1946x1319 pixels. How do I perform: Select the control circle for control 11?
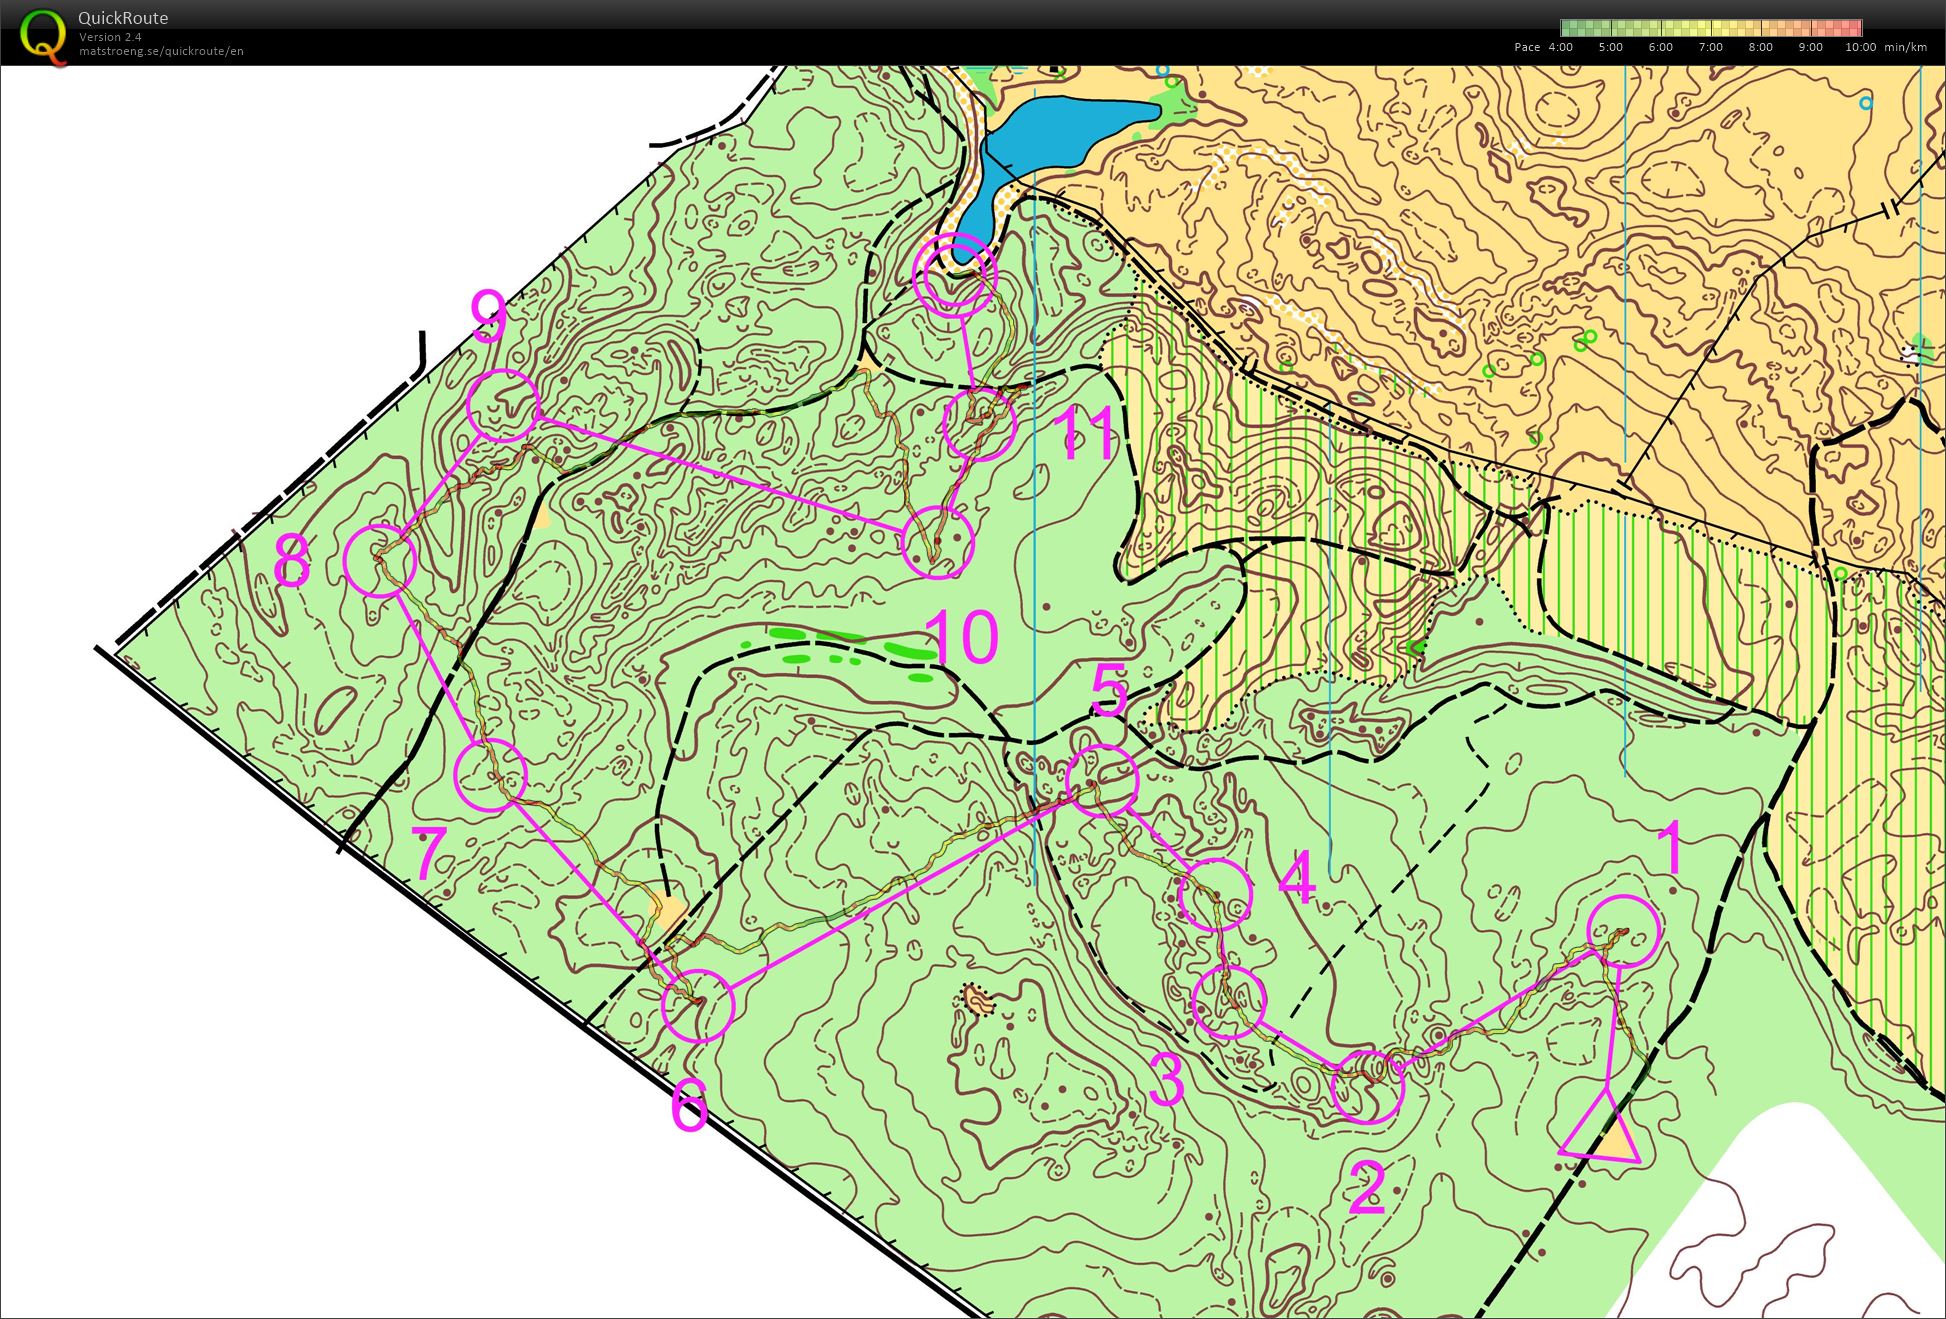coord(979,424)
